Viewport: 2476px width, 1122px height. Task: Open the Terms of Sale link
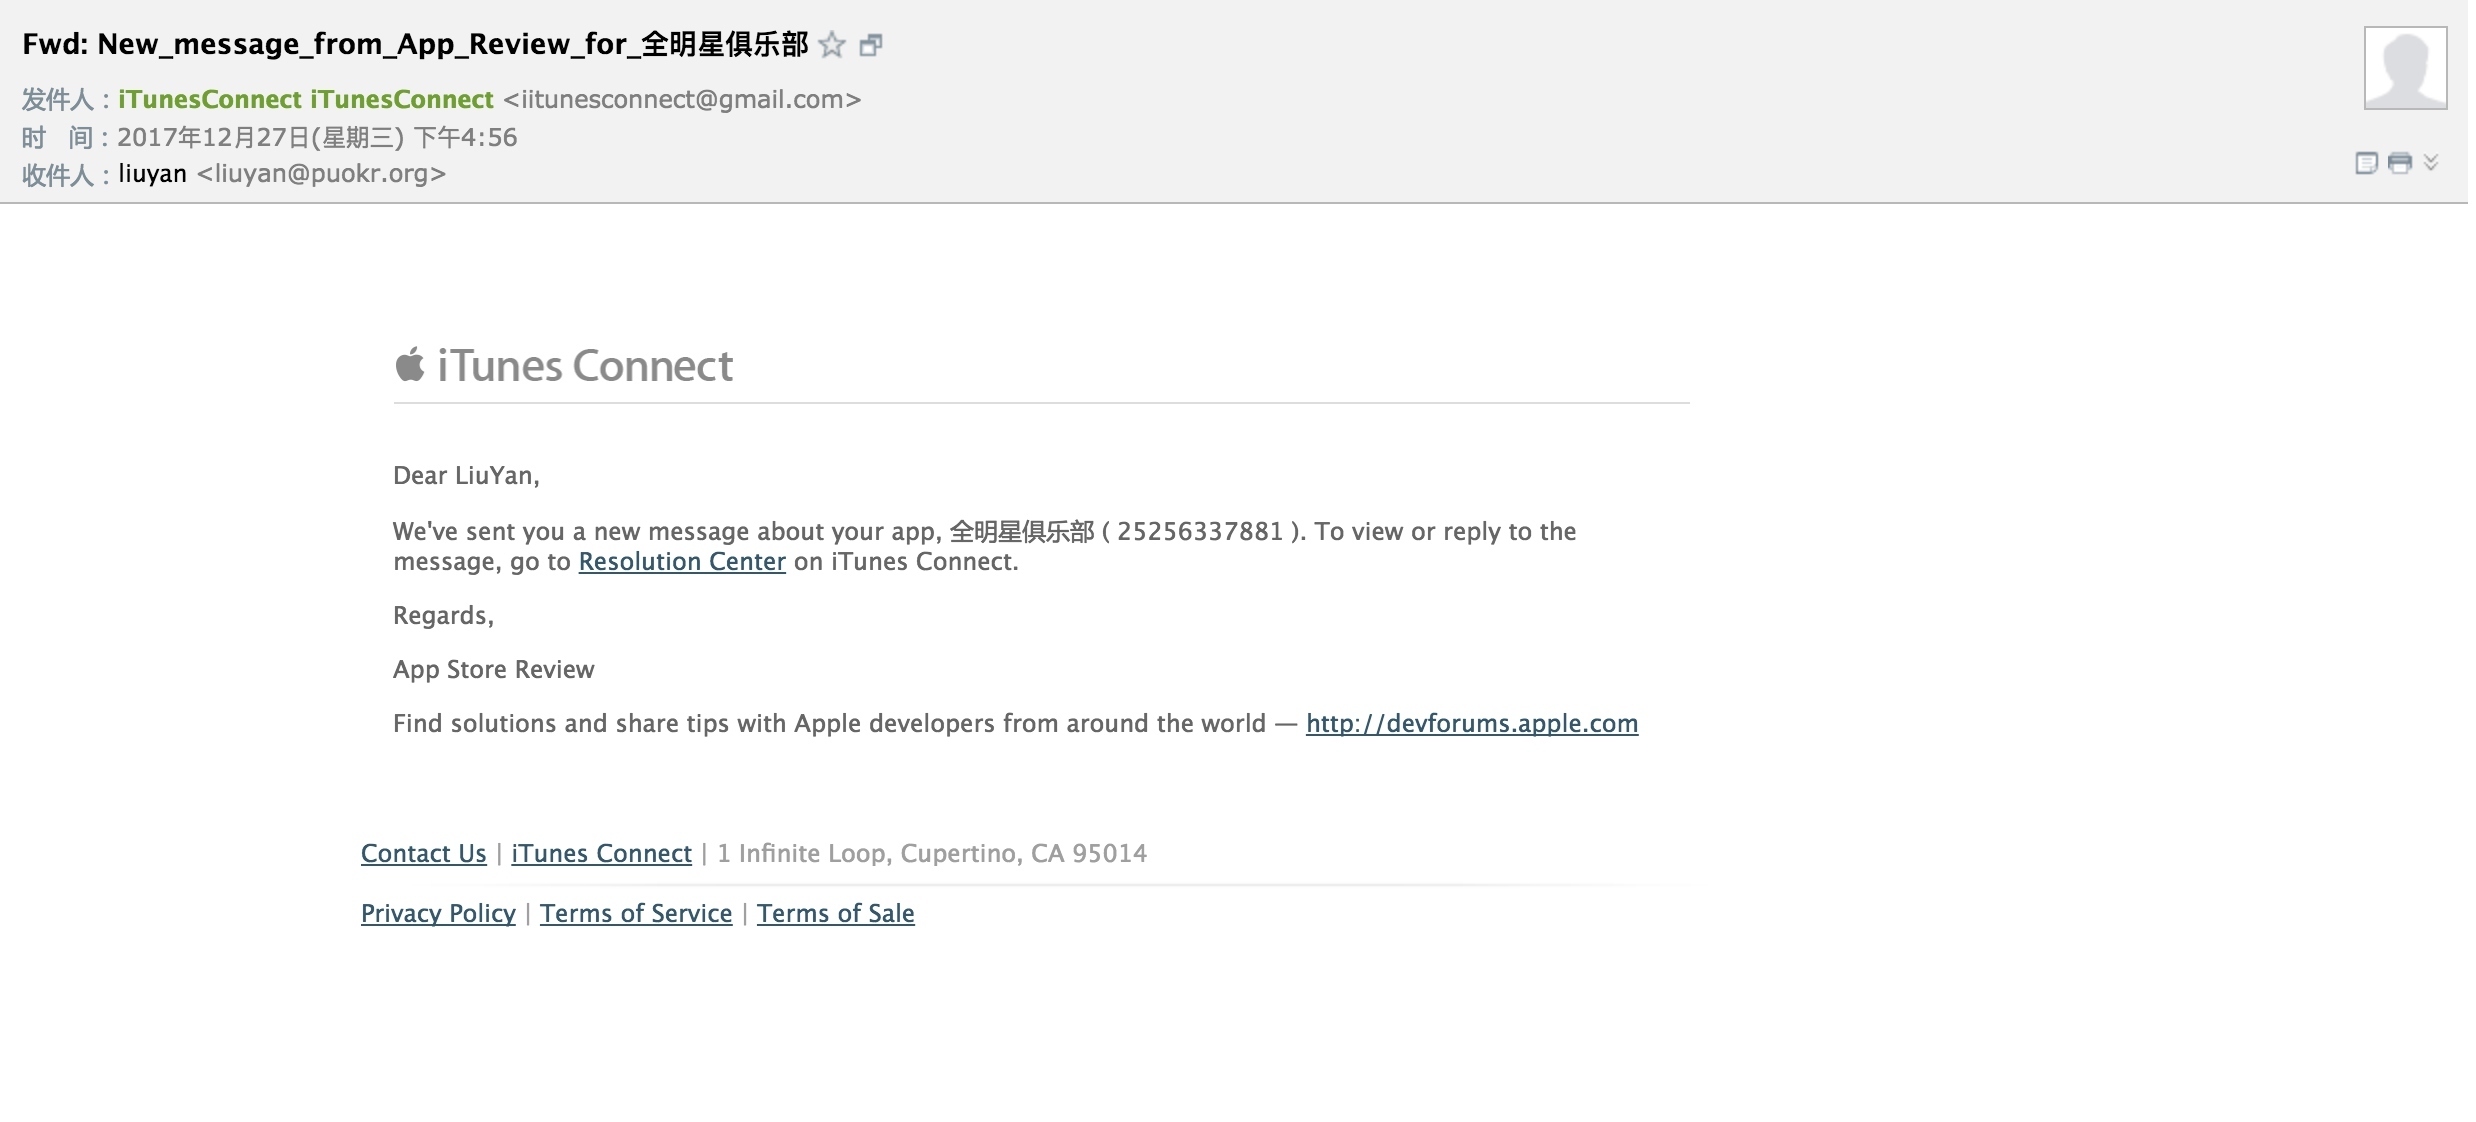[x=836, y=914]
